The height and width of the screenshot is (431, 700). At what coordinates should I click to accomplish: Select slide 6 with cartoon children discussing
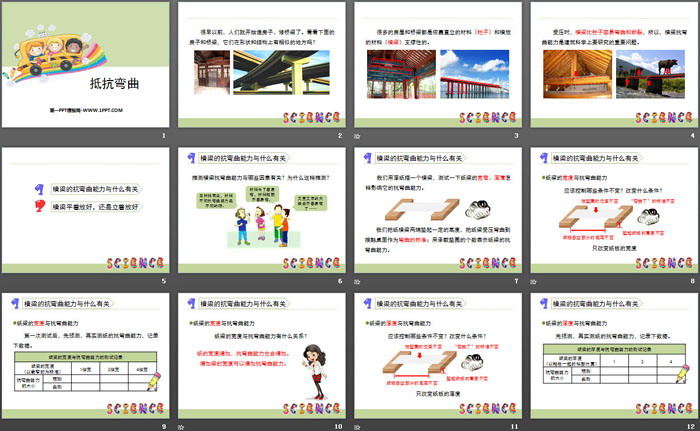[262, 210]
